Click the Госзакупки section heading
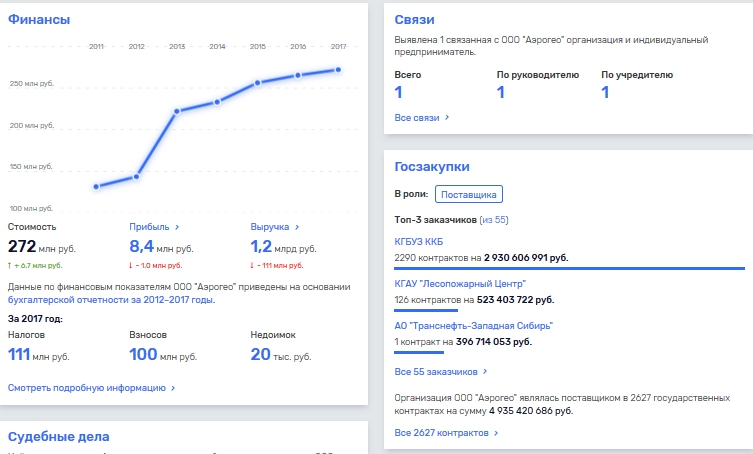The width and height of the screenshot is (753, 454). tap(432, 166)
